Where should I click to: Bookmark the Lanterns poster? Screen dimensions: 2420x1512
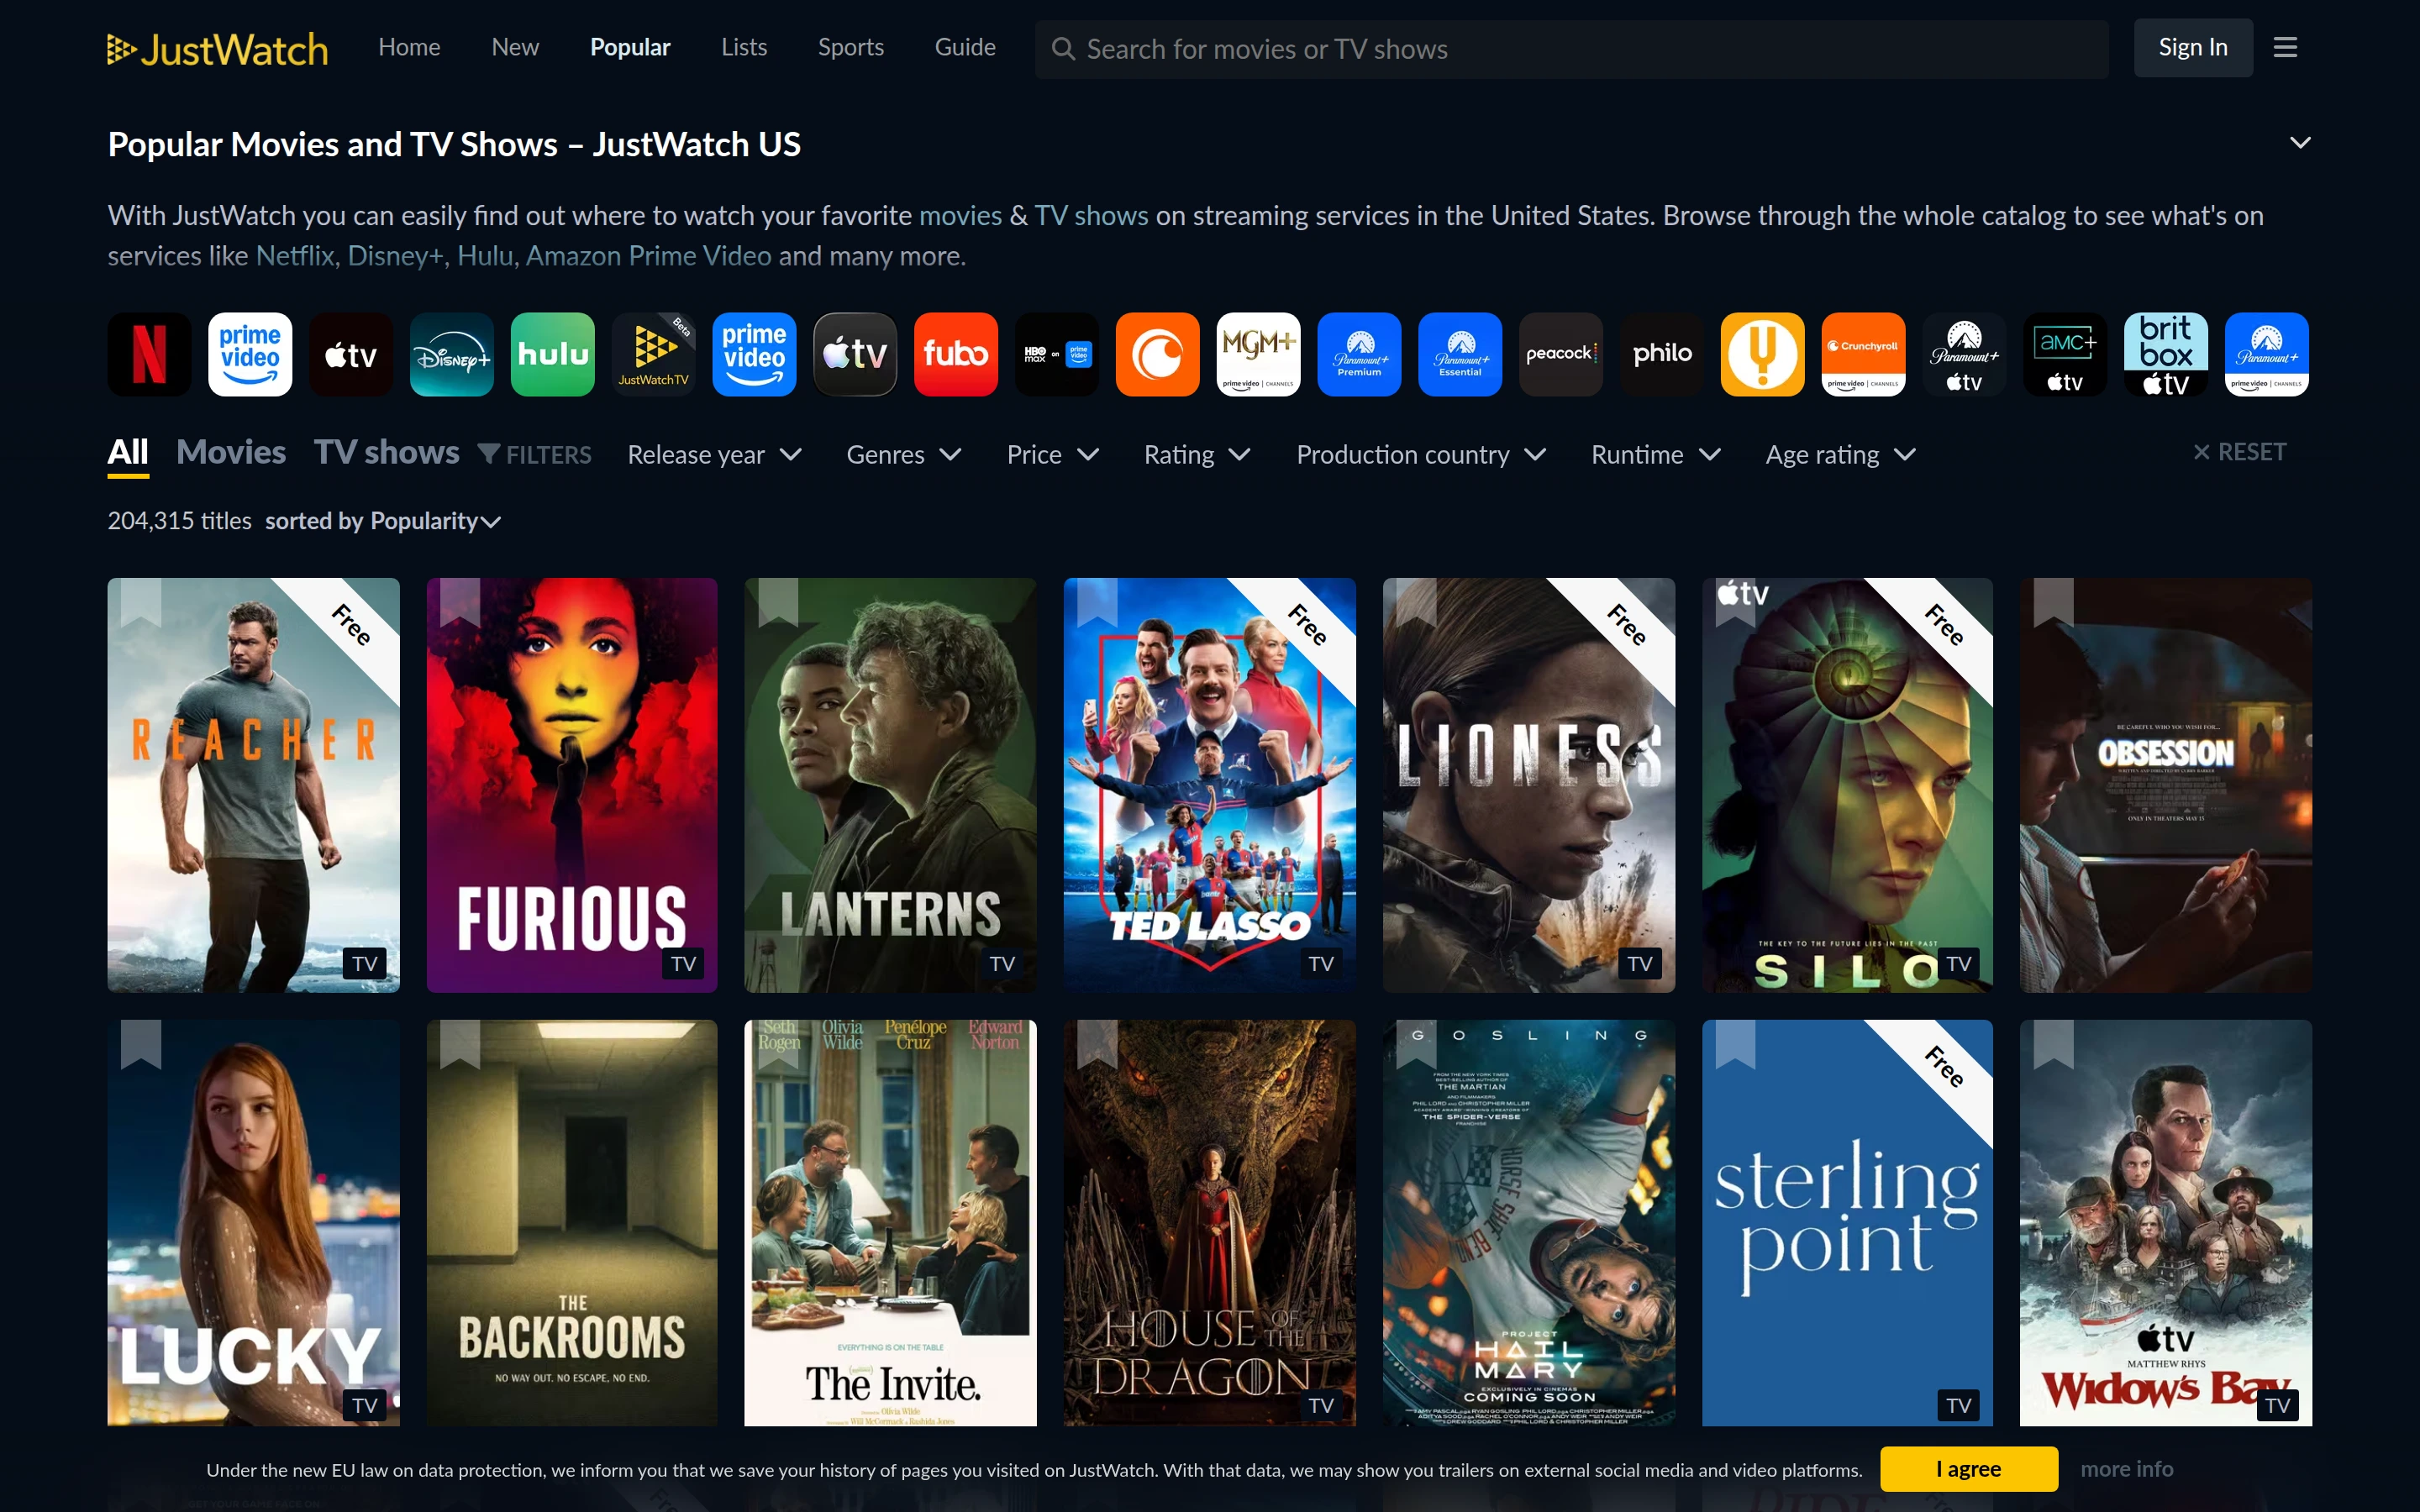[778, 602]
